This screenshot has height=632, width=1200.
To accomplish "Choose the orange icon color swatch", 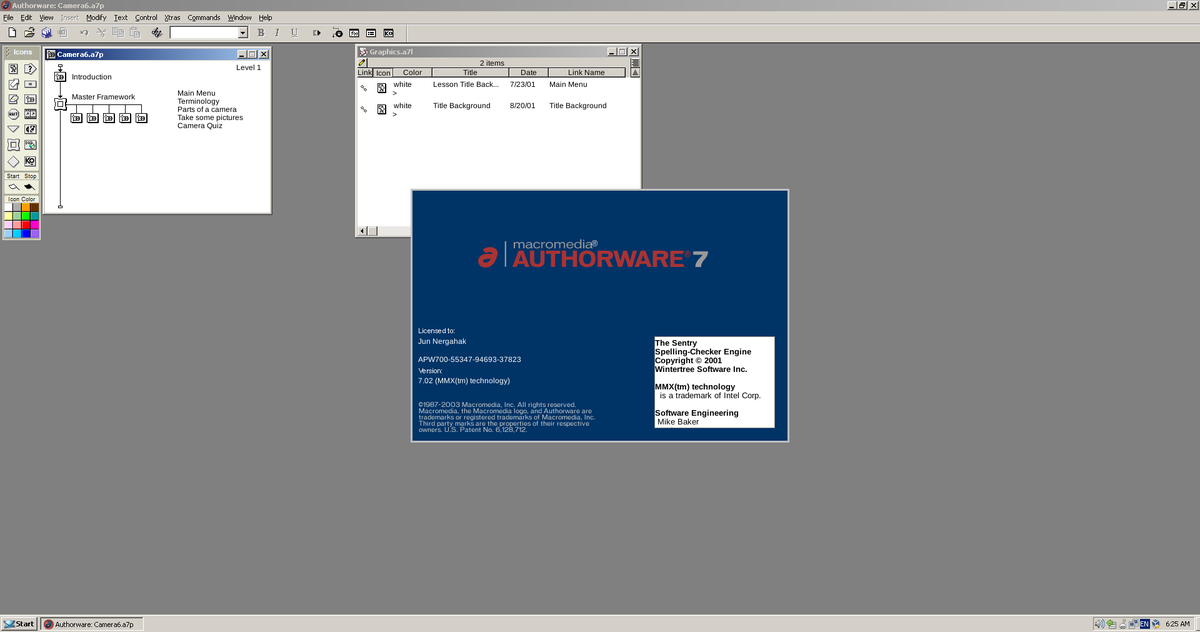I will pyautogui.click(x=26, y=206).
